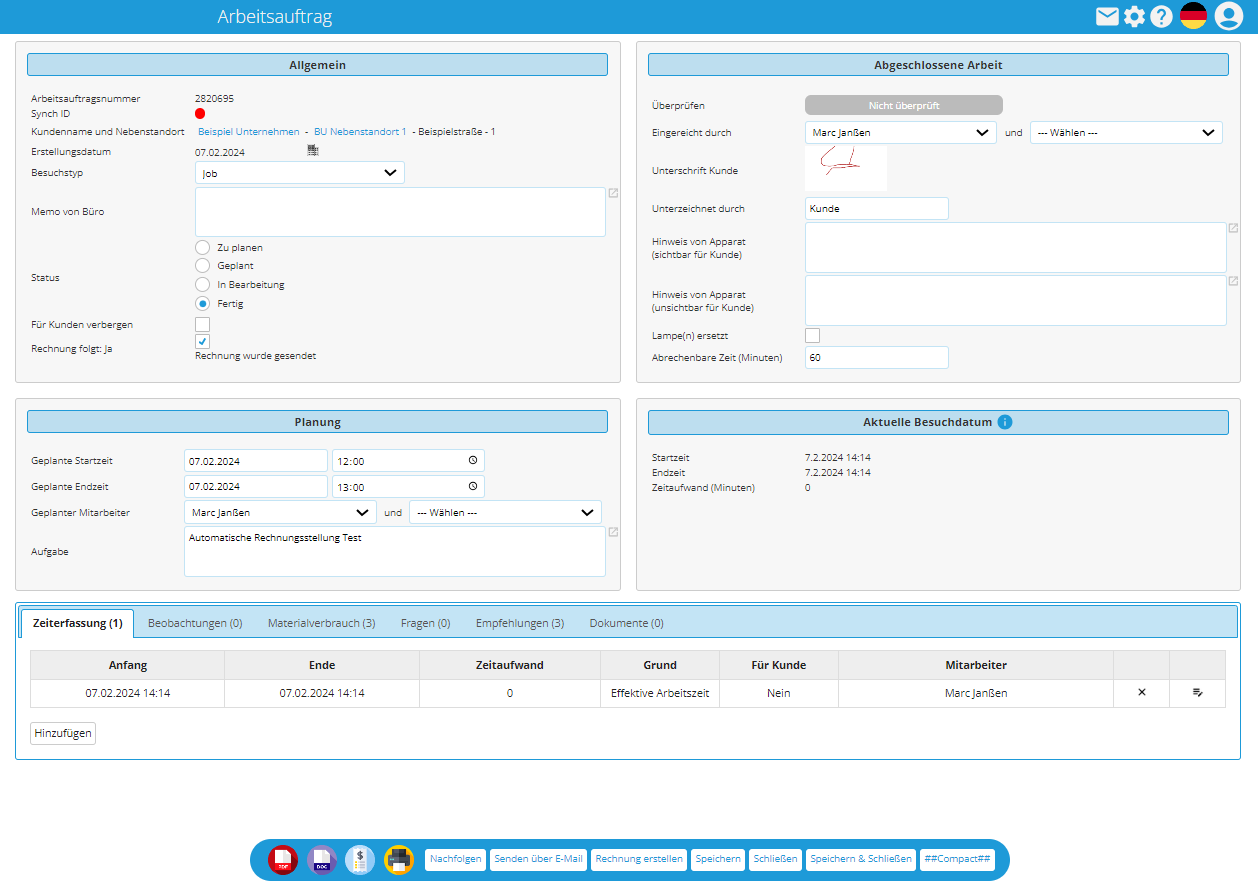
Task: Edit the time entry row icon
Action: pos(1198,693)
